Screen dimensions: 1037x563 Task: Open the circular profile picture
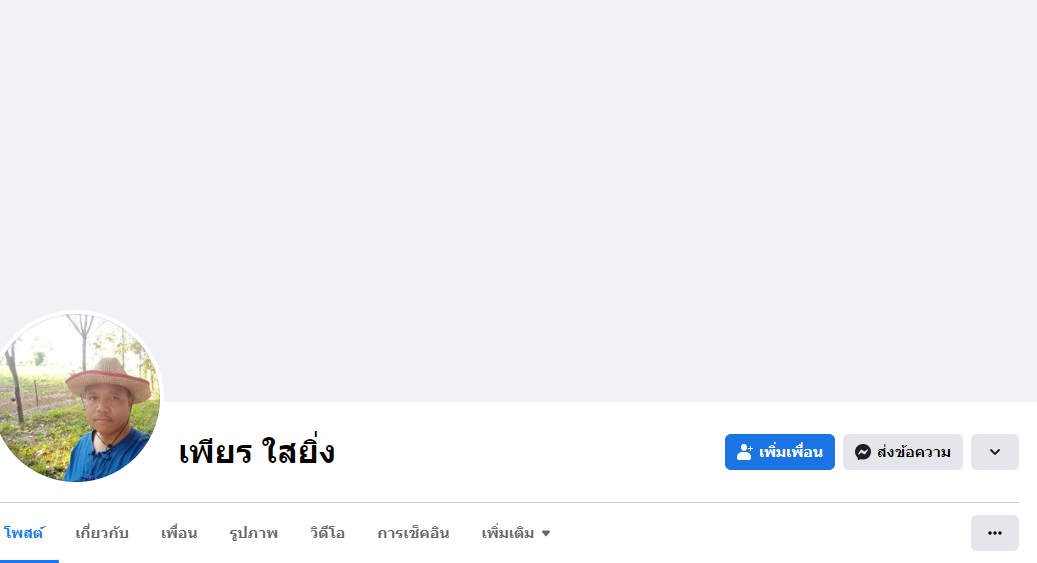(x=77, y=397)
